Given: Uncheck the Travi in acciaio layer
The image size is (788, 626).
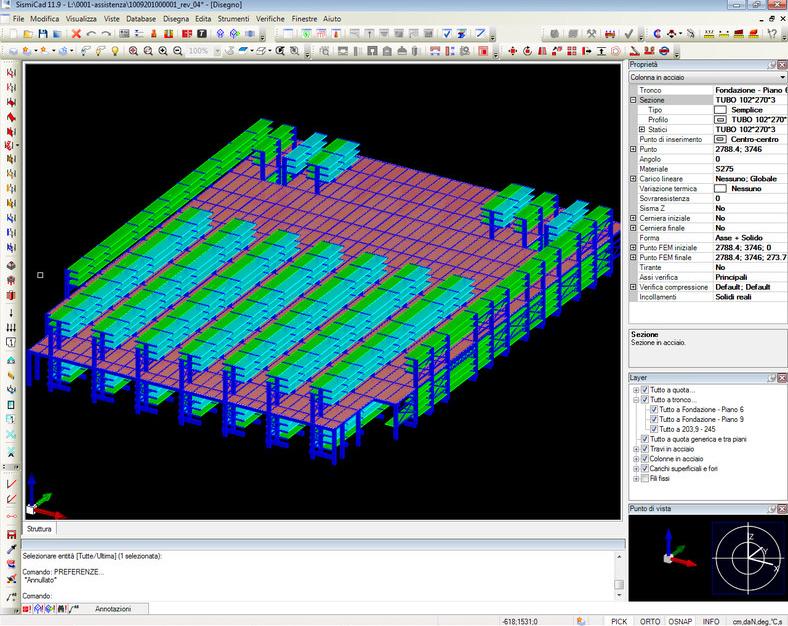Looking at the screenshot, I should 644,449.
